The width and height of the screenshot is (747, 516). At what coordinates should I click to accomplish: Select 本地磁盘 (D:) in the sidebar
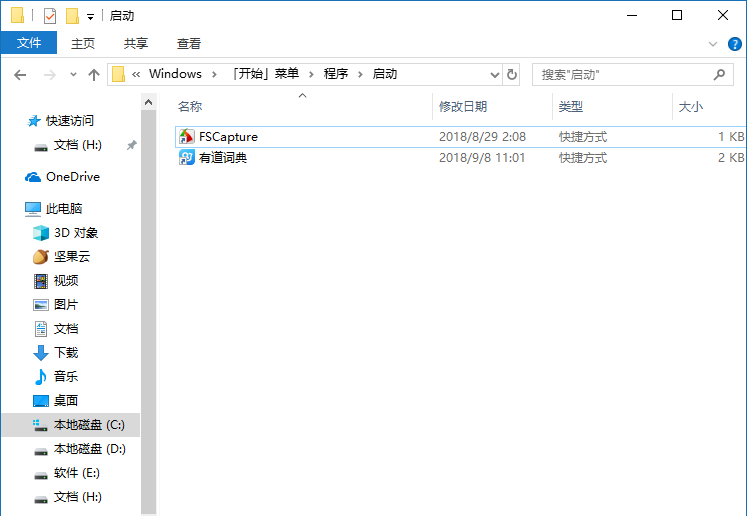88,449
